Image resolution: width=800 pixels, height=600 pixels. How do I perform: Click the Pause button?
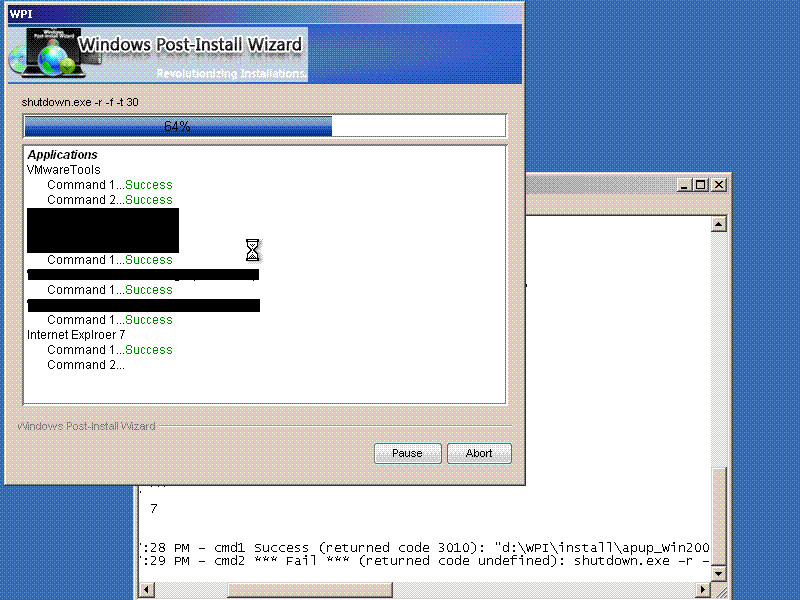(x=407, y=453)
